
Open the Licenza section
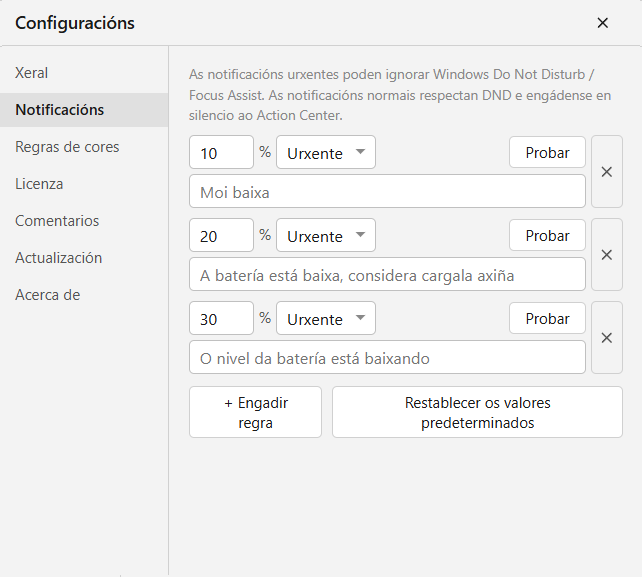click(x=84, y=184)
